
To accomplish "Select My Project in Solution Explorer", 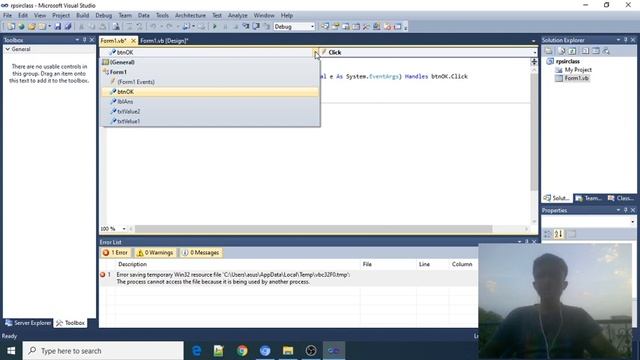I will [578, 70].
